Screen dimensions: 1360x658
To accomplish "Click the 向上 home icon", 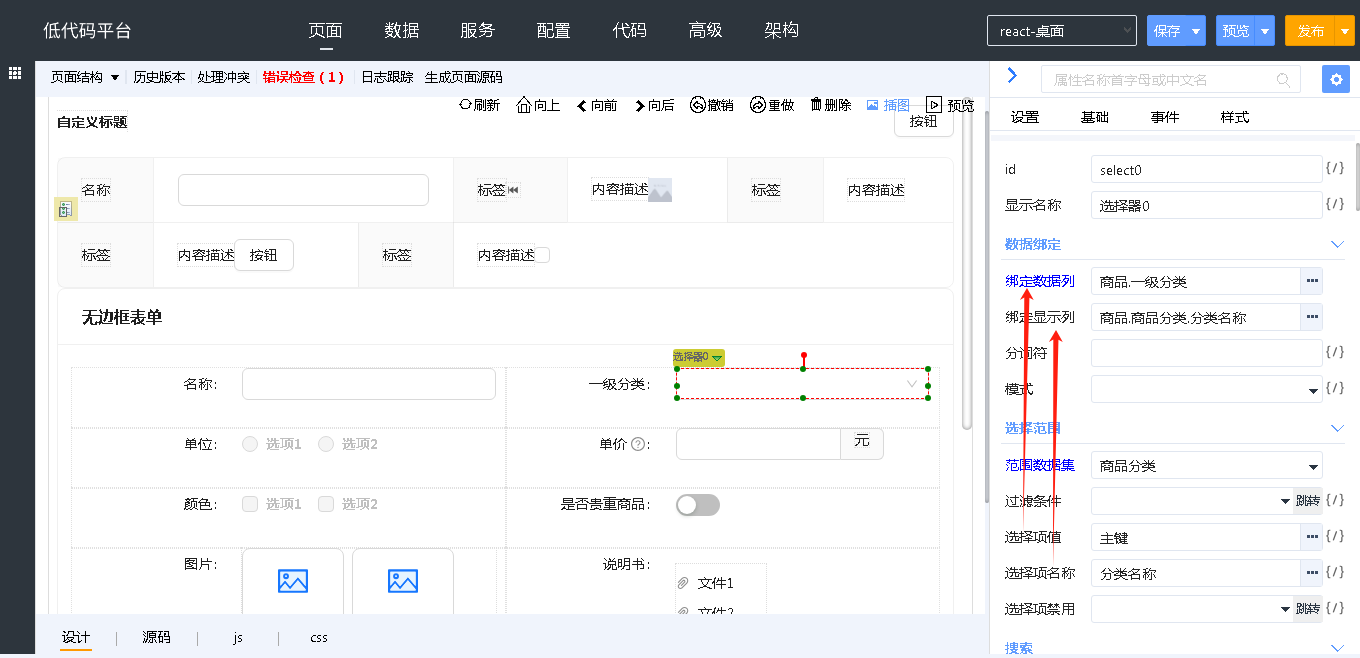I will point(524,105).
